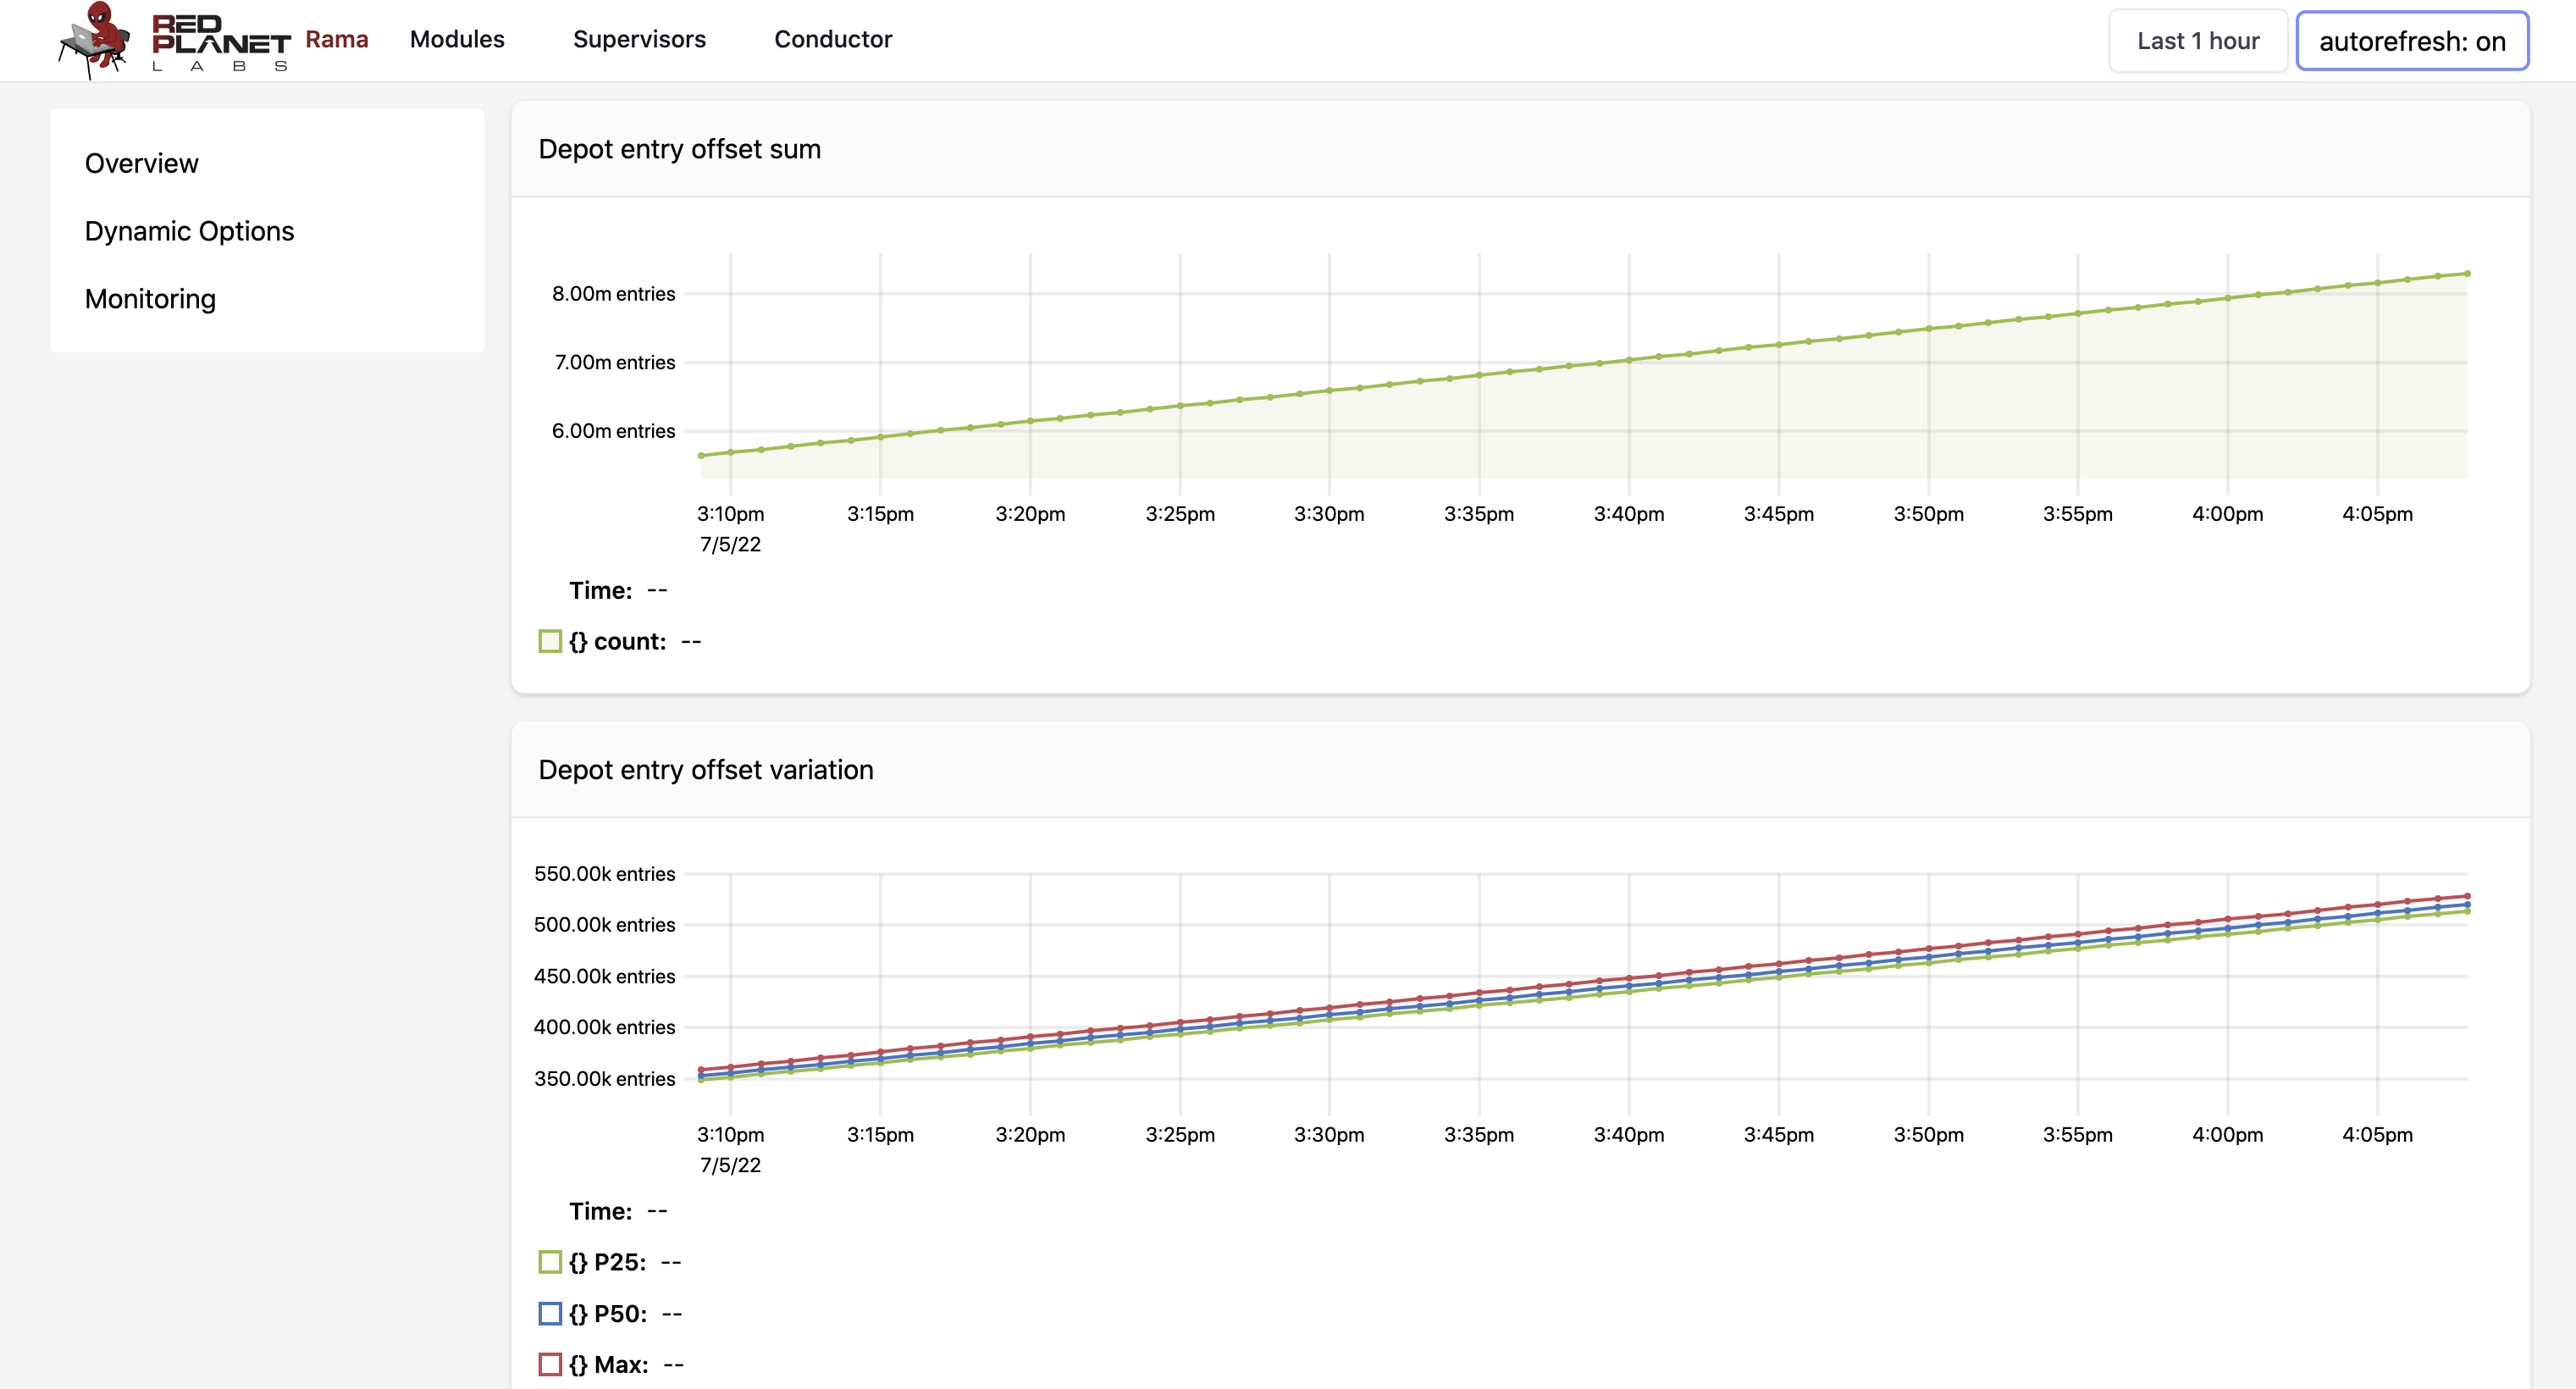The width and height of the screenshot is (2576, 1389).
Task: Toggle the count series checkbox
Action: (x=550, y=641)
